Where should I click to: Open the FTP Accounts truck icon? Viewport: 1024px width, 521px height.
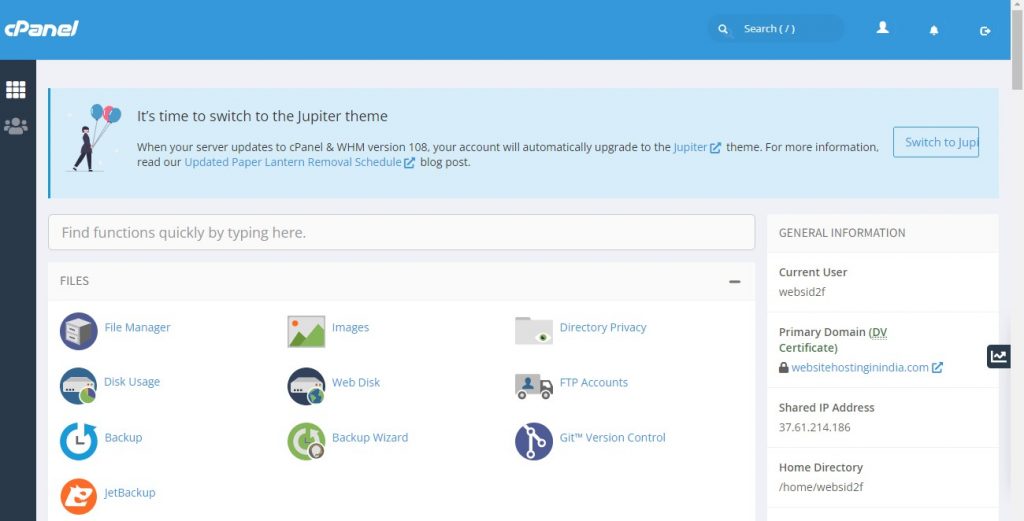pos(533,385)
